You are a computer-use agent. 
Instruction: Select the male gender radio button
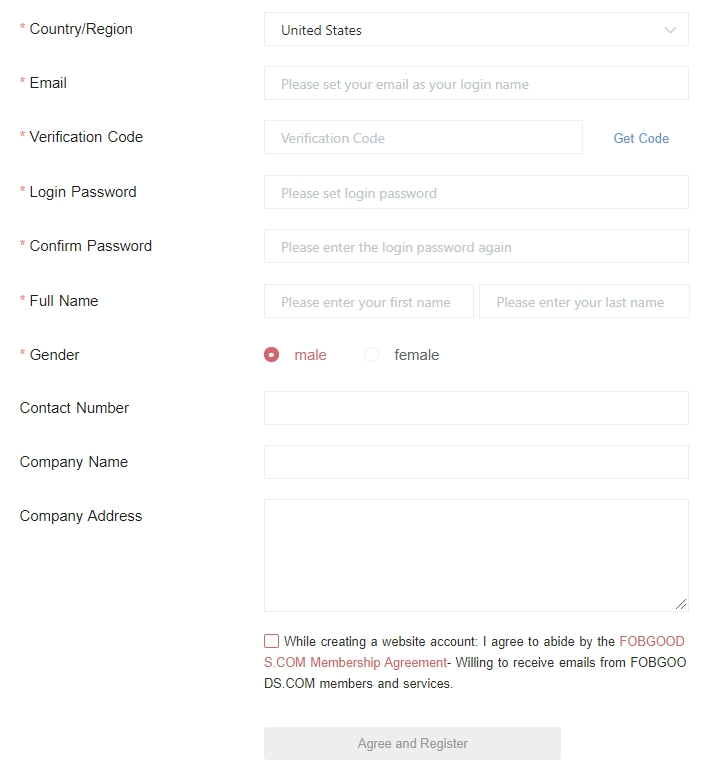[271, 355]
